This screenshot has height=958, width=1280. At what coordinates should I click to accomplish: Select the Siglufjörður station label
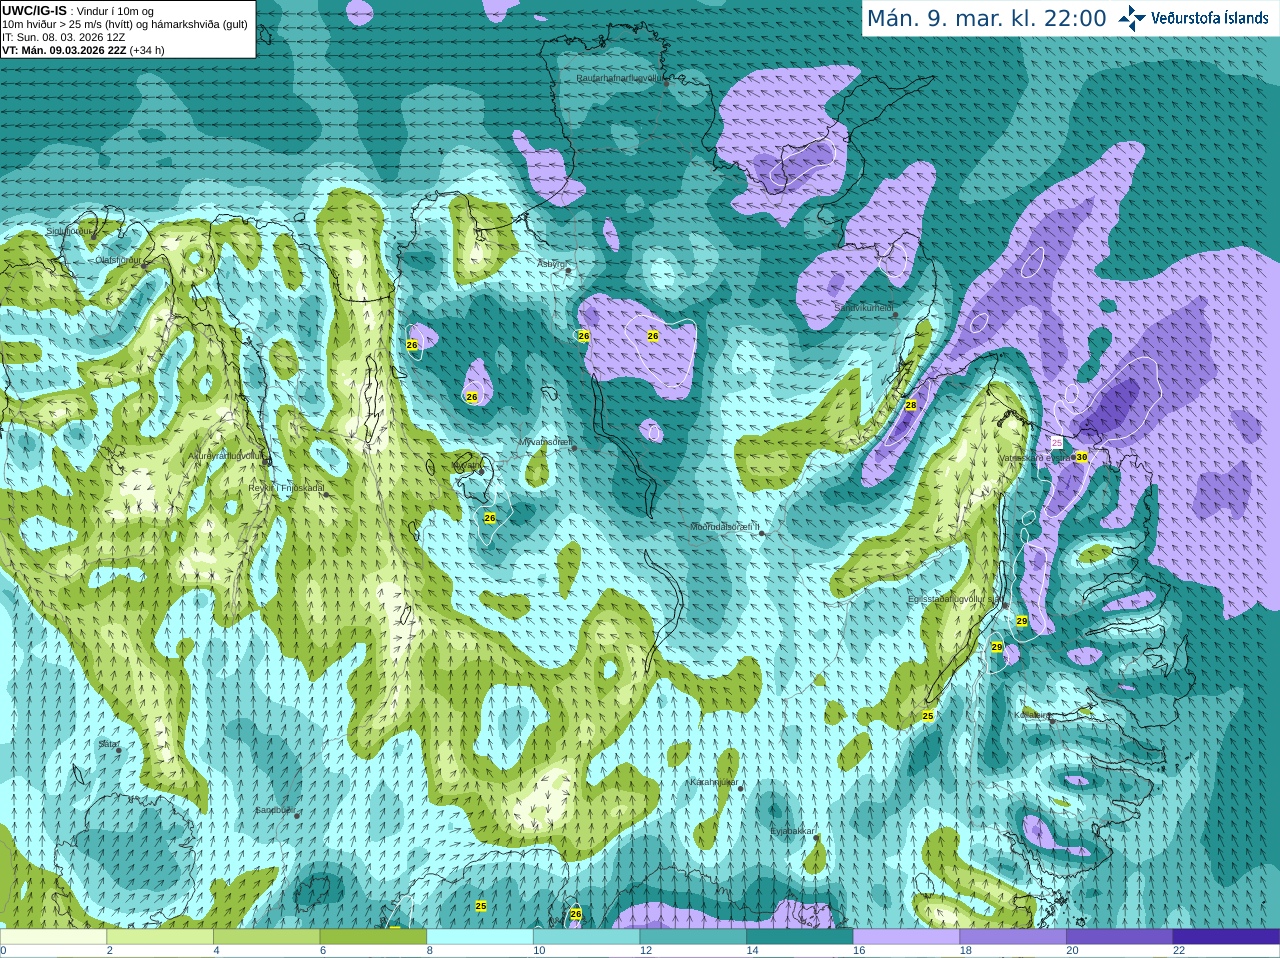tap(69, 231)
